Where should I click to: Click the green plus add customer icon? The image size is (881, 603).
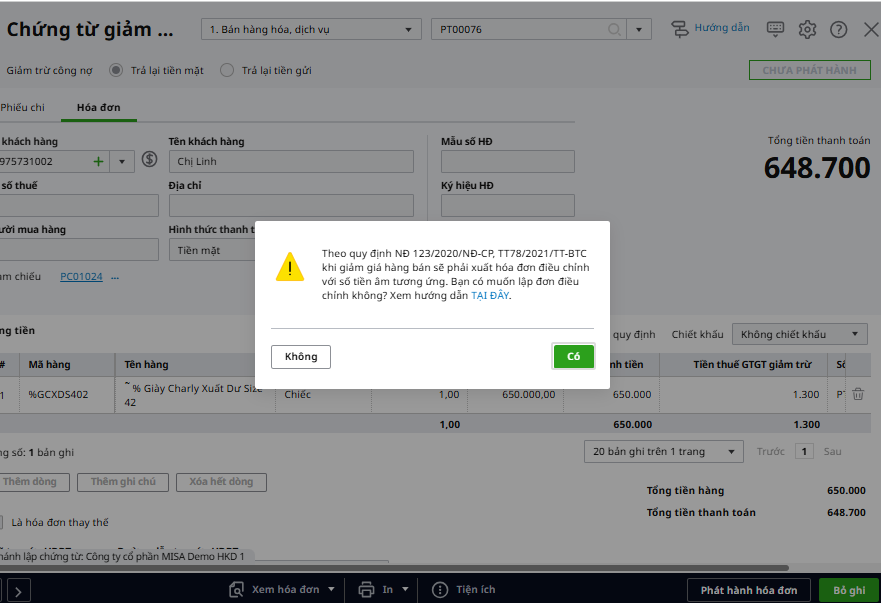98,161
